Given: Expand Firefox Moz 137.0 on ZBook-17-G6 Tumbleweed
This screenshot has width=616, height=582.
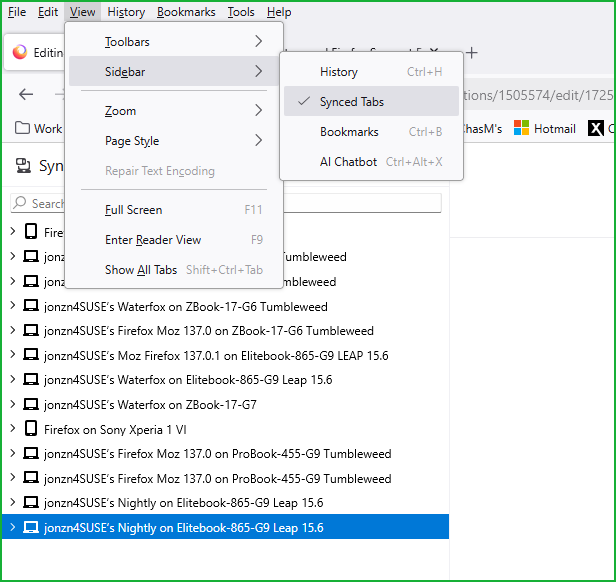Looking at the screenshot, I should tap(13, 330).
